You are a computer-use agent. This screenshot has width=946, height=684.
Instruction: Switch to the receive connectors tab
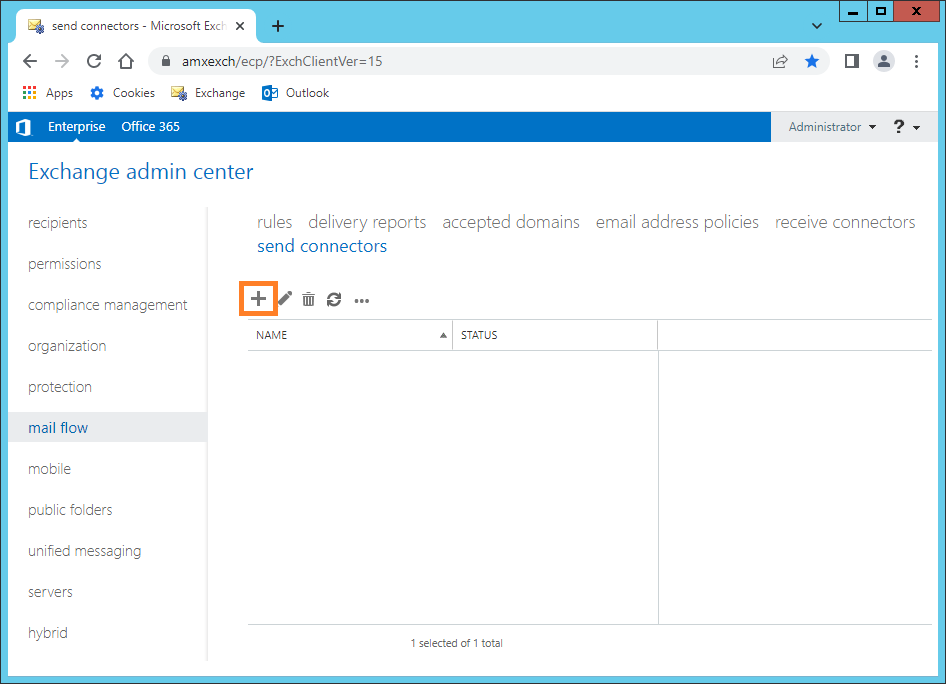tap(845, 222)
